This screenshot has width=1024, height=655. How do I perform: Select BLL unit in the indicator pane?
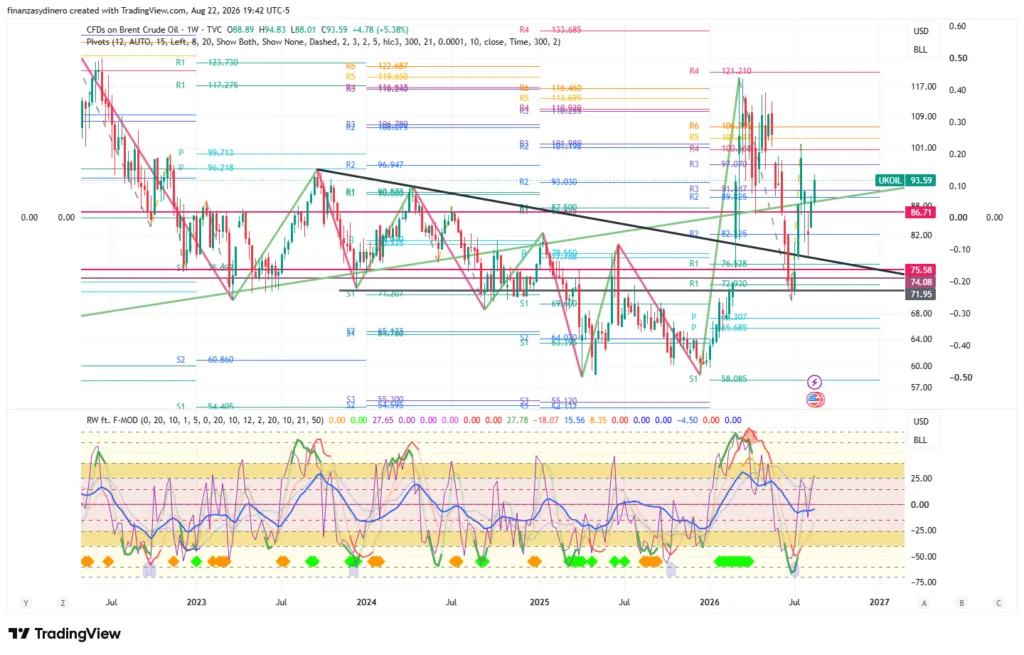pos(920,439)
